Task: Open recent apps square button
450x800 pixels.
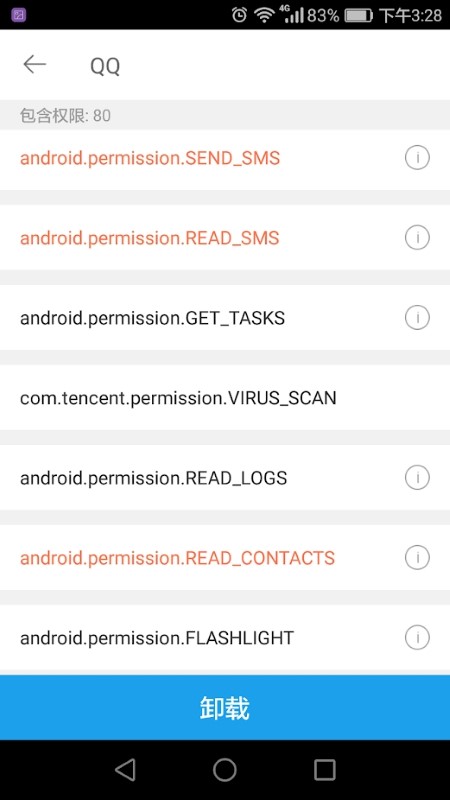Action: (324, 769)
